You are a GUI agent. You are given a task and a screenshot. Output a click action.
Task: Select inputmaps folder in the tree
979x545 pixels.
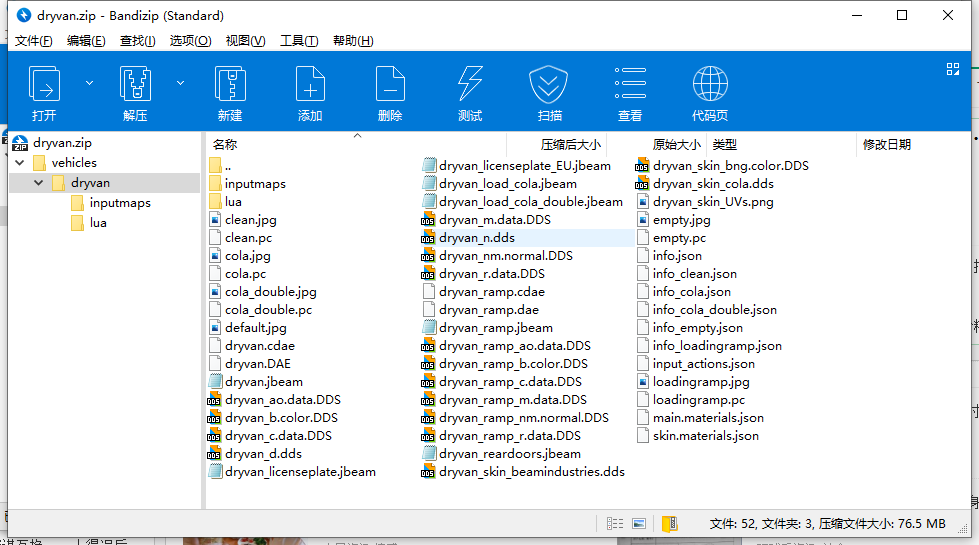tap(120, 203)
